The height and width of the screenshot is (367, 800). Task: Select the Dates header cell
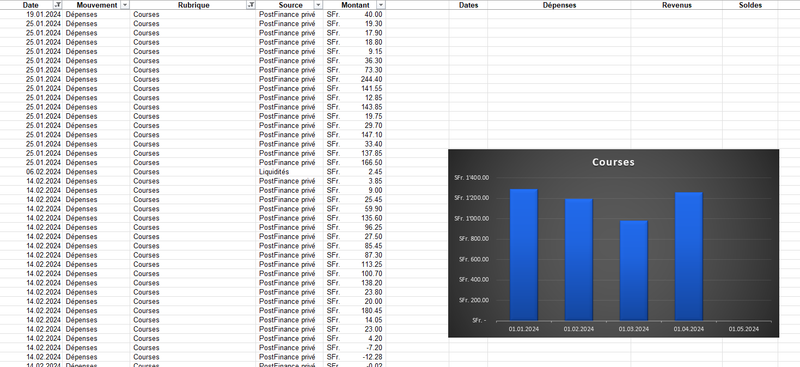click(468, 5)
